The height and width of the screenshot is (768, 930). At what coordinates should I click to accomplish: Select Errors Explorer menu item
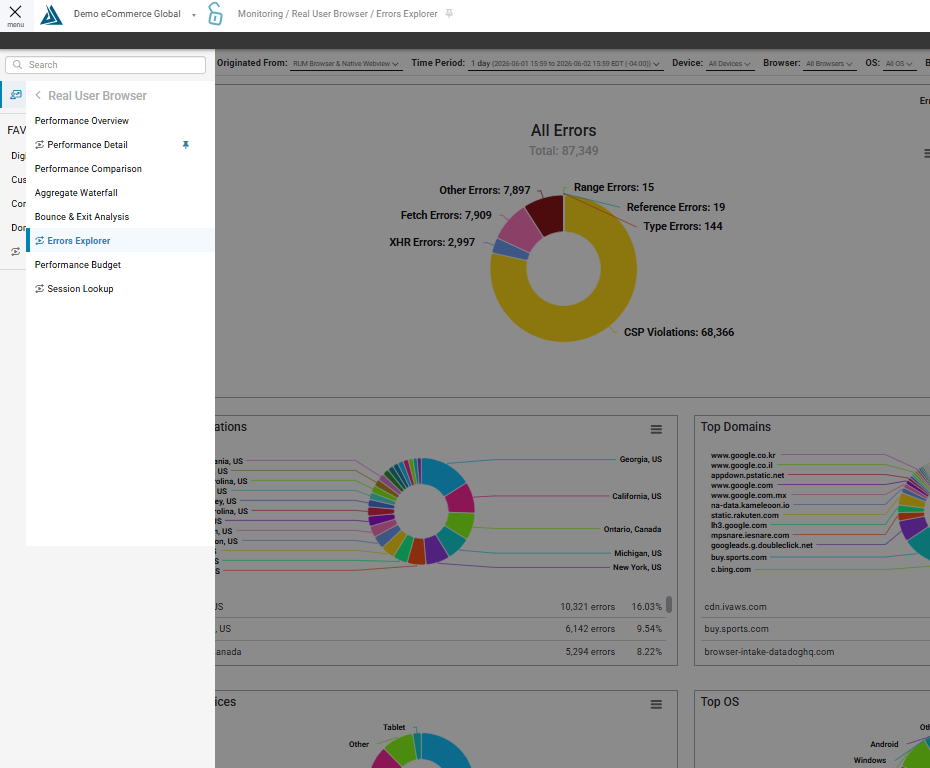click(x=120, y=240)
